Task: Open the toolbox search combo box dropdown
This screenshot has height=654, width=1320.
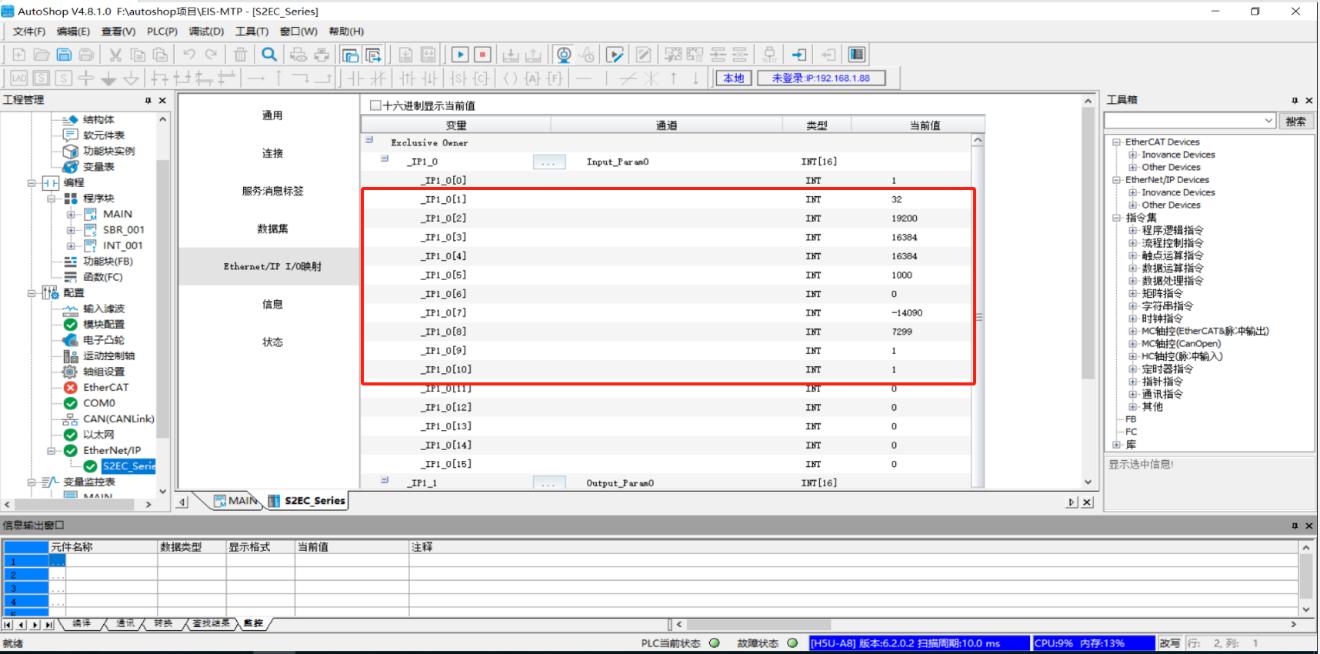Action: point(1269,121)
